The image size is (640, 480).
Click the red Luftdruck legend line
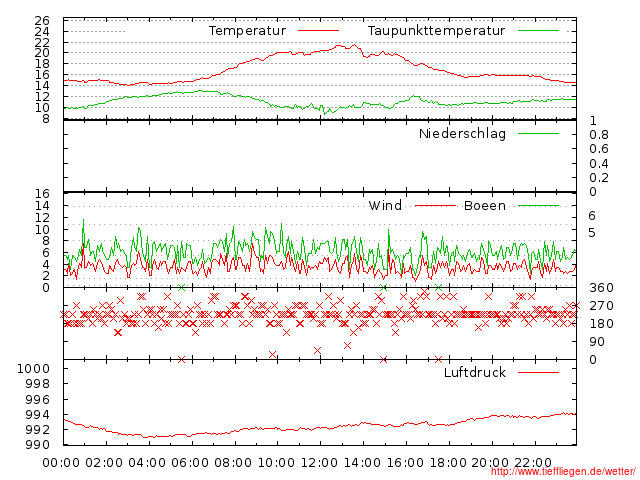tap(538, 372)
